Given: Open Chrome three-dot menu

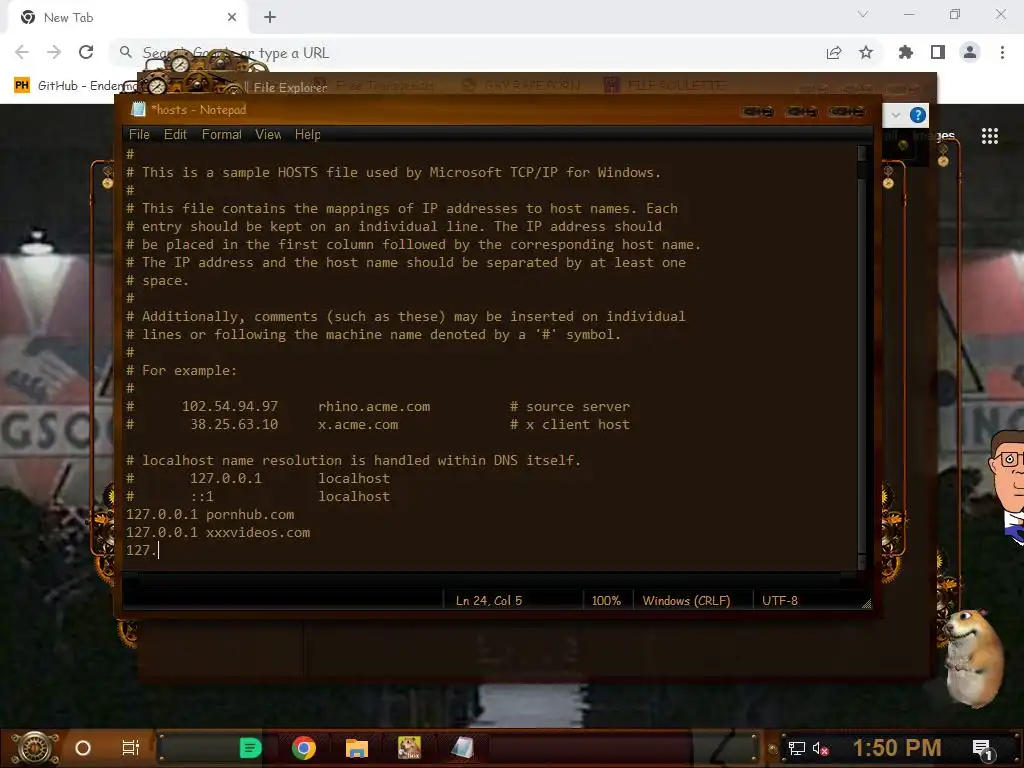Looking at the screenshot, I should pyautogui.click(x=1002, y=52).
